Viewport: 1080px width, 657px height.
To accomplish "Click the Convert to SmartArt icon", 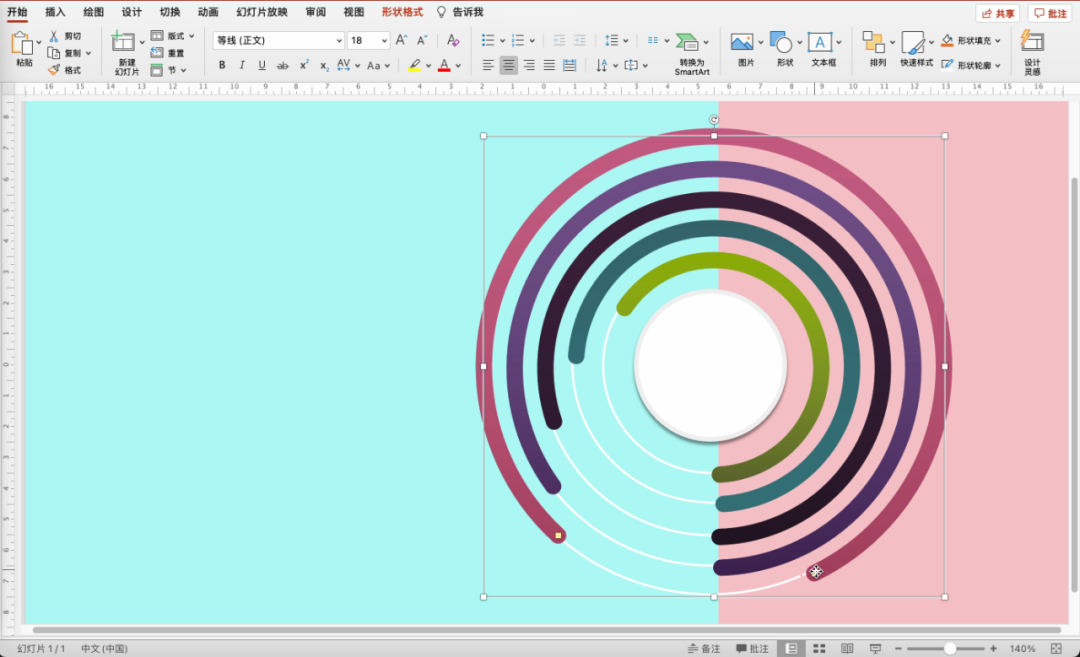I will pos(687,42).
